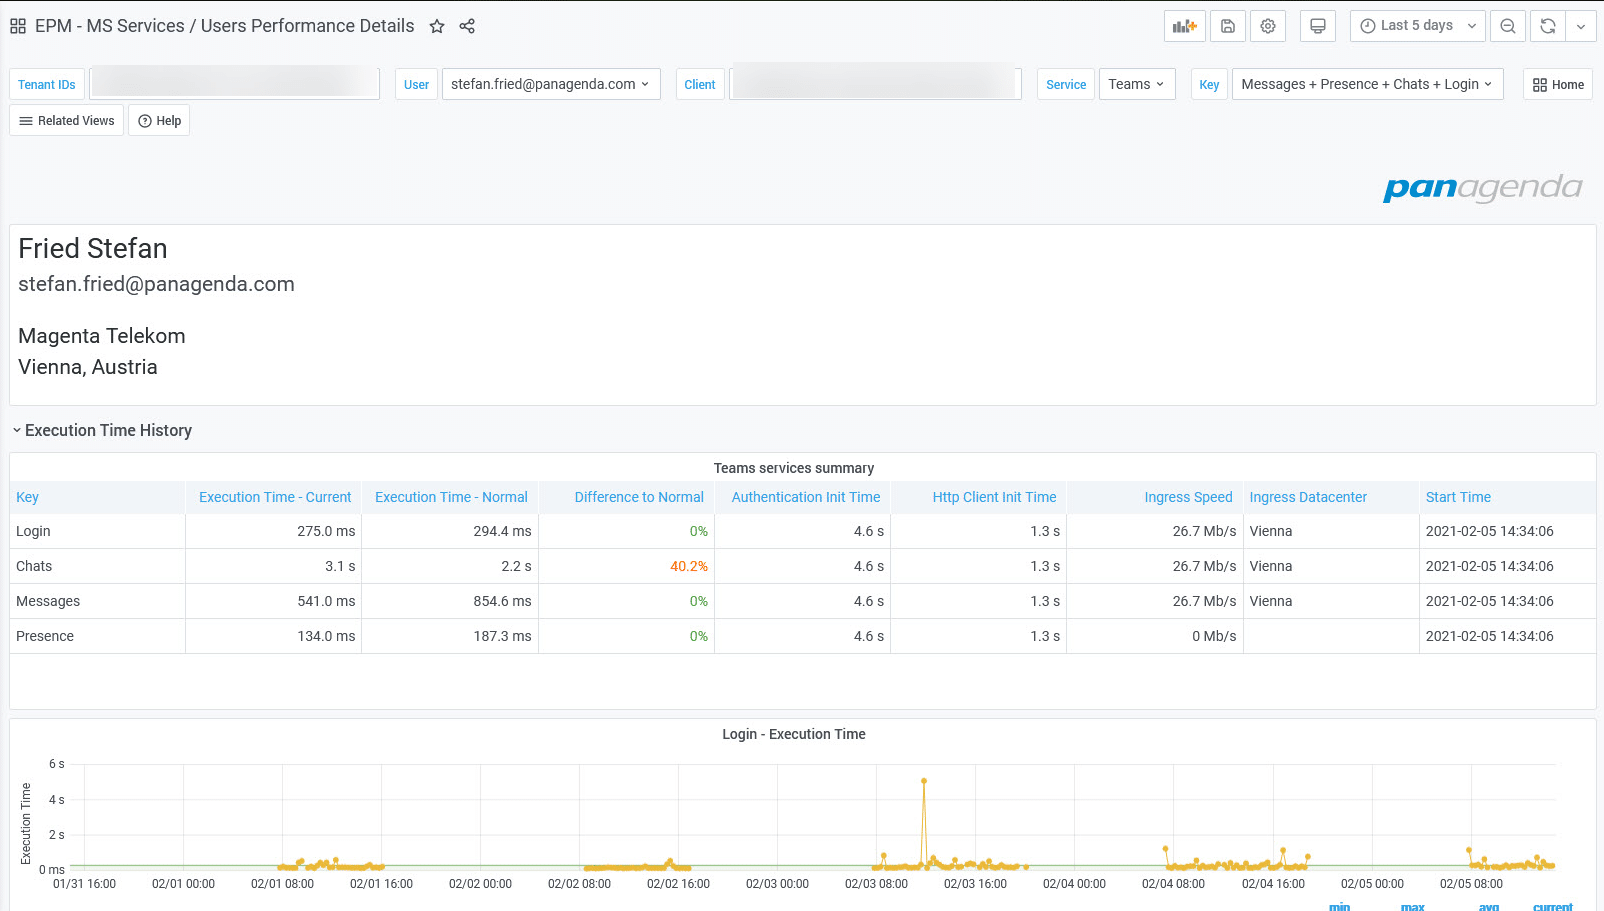Refresh the dashboard
This screenshot has width=1604, height=911.
pos(1548,26)
